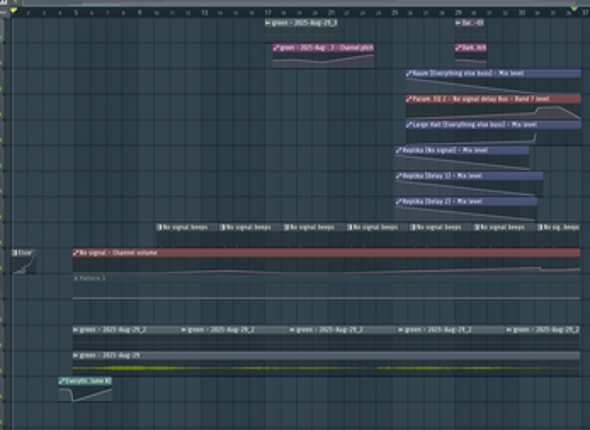Open automation icon of Raum Mix level clip
This screenshot has width=590, height=430.
(x=409, y=73)
